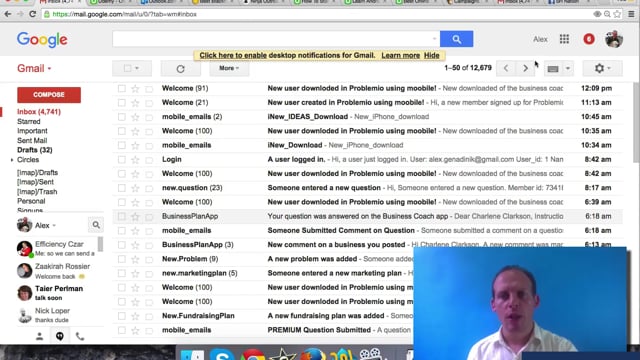This screenshot has height=360, width=640.
Task: Open the [Imap]/Trash label
Action: coord(37,192)
